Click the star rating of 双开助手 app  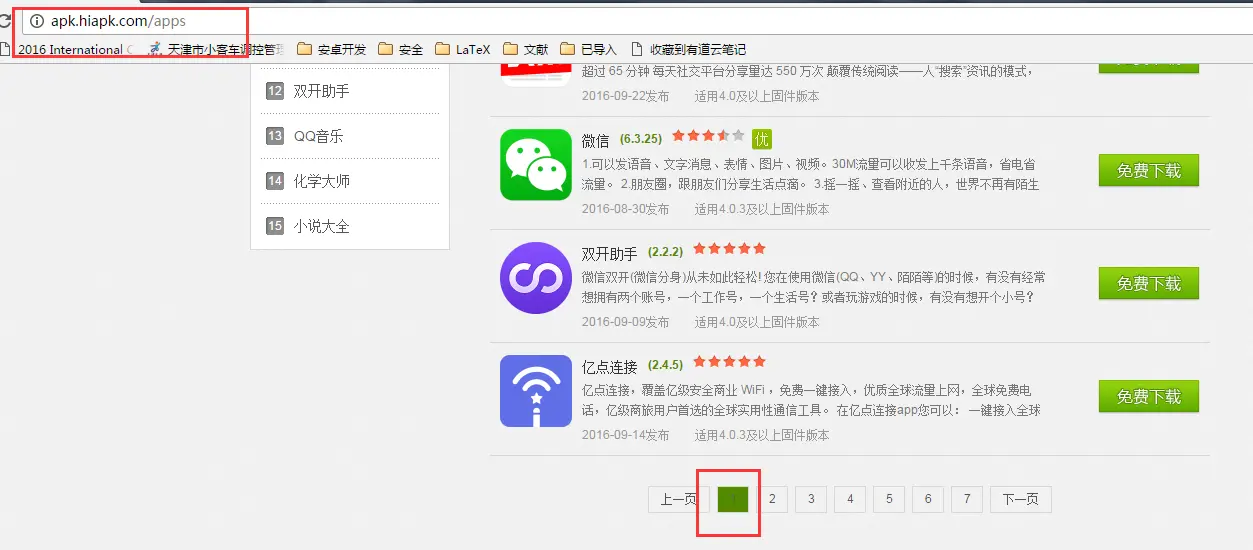(729, 248)
